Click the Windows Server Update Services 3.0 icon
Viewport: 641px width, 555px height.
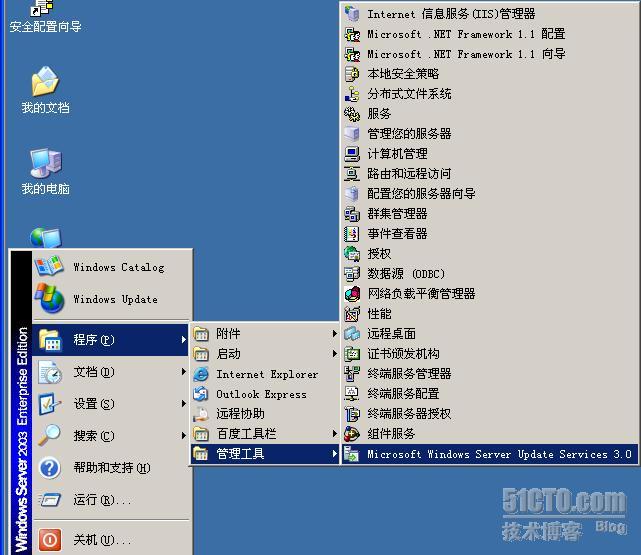coord(352,454)
